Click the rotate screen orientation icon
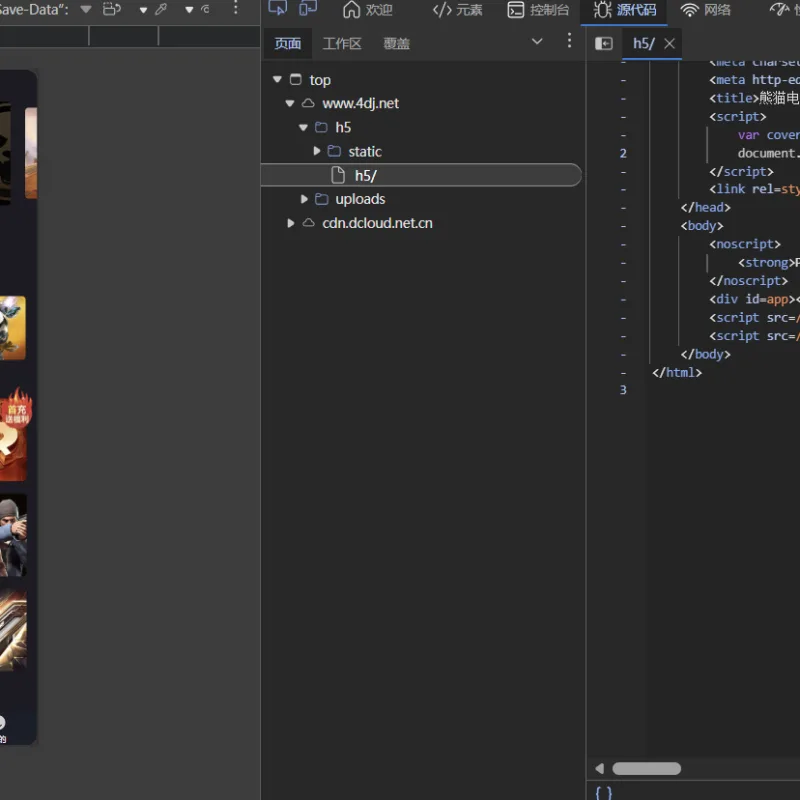Viewport: 800px width, 800px height. (x=112, y=9)
